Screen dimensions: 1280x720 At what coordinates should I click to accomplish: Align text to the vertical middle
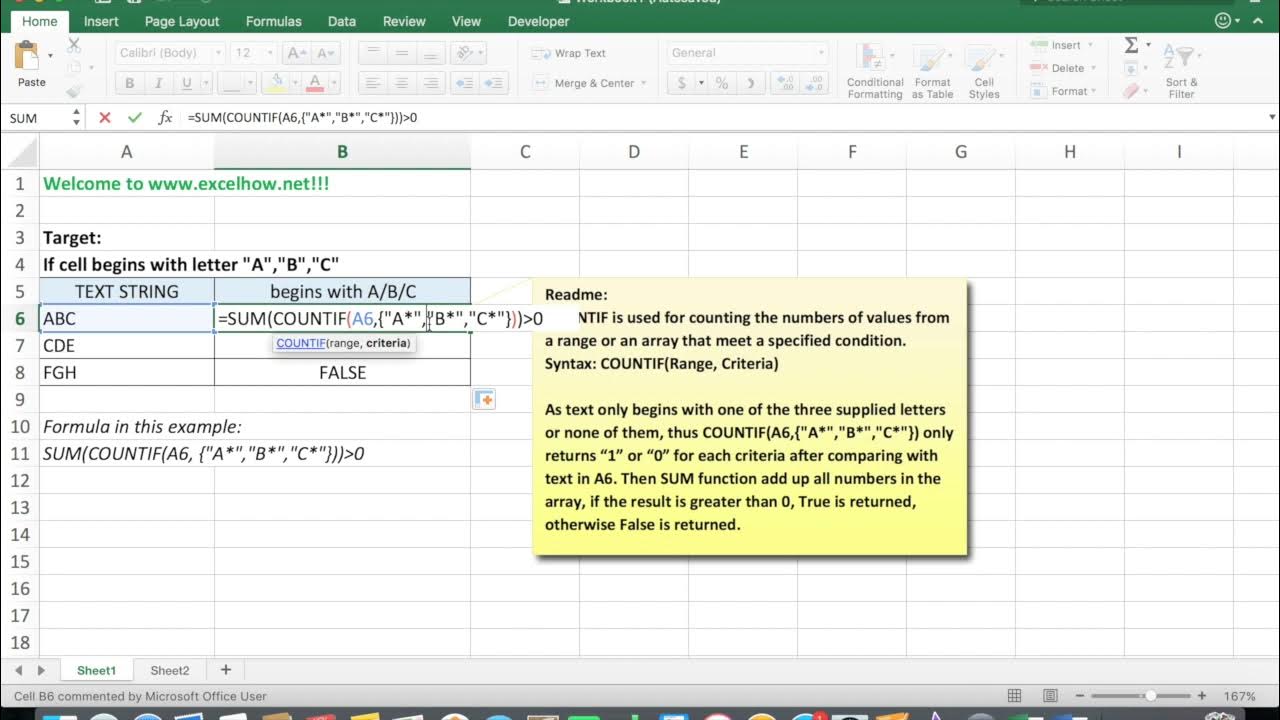(x=401, y=53)
